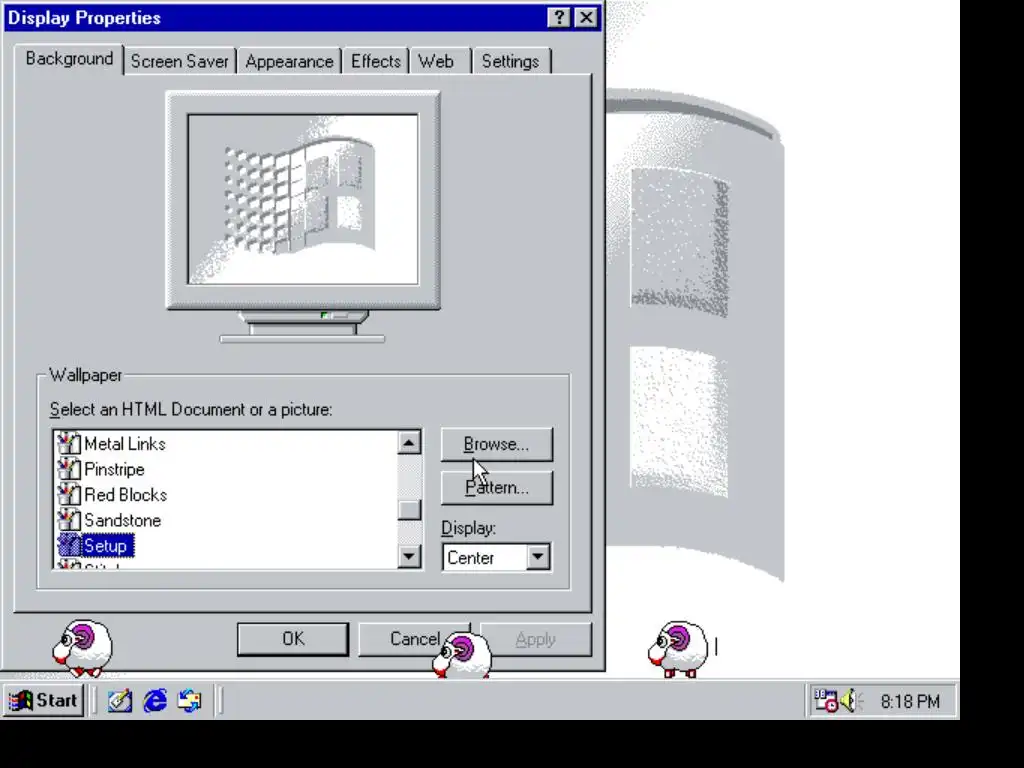Switch to the Settings tab
The width and height of the screenshot is (1024, 768).
(x=511, y=61)
